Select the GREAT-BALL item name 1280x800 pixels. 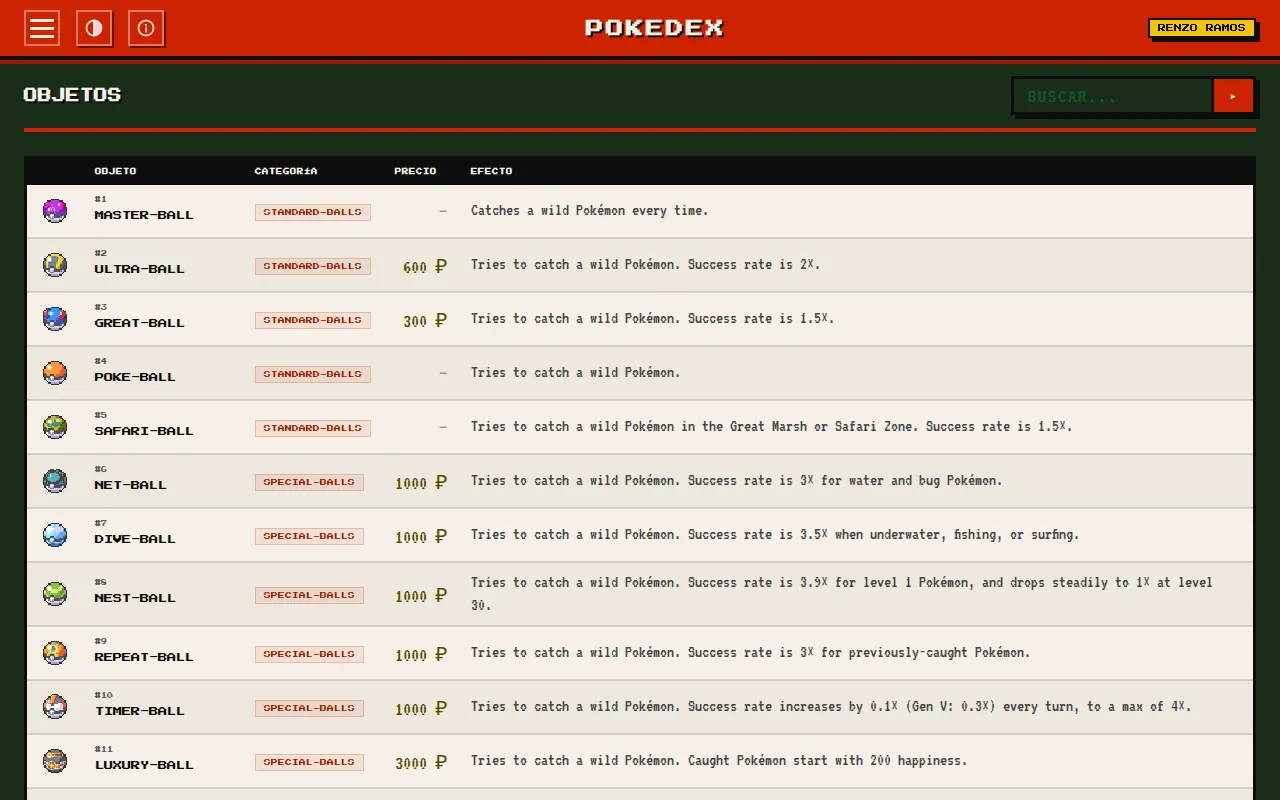coord(139,323)
